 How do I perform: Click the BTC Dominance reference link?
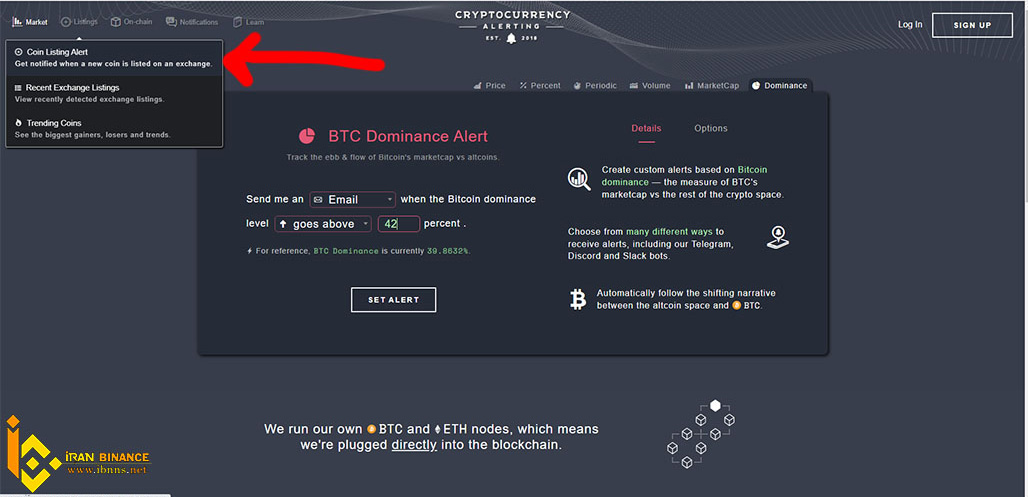coord(346,250)
